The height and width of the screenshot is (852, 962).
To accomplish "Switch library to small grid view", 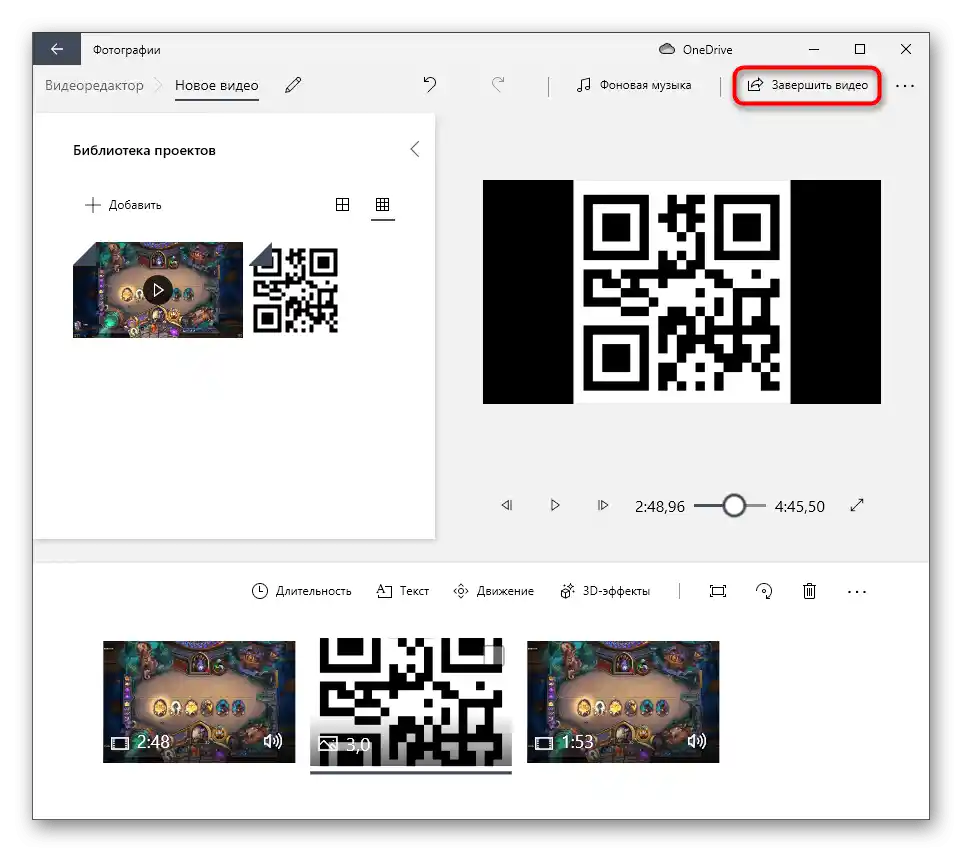I will tap(382, 204).
